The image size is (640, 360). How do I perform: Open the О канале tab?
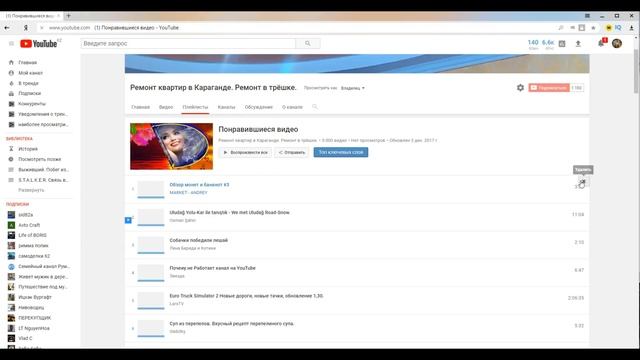292,107
